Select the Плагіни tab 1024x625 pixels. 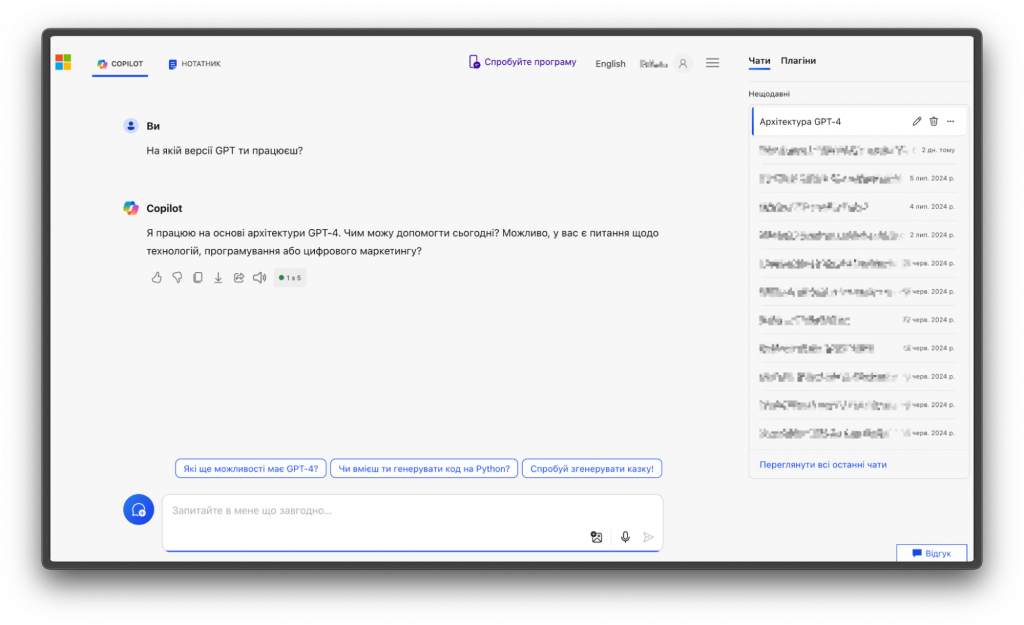[x=798, y=61]
